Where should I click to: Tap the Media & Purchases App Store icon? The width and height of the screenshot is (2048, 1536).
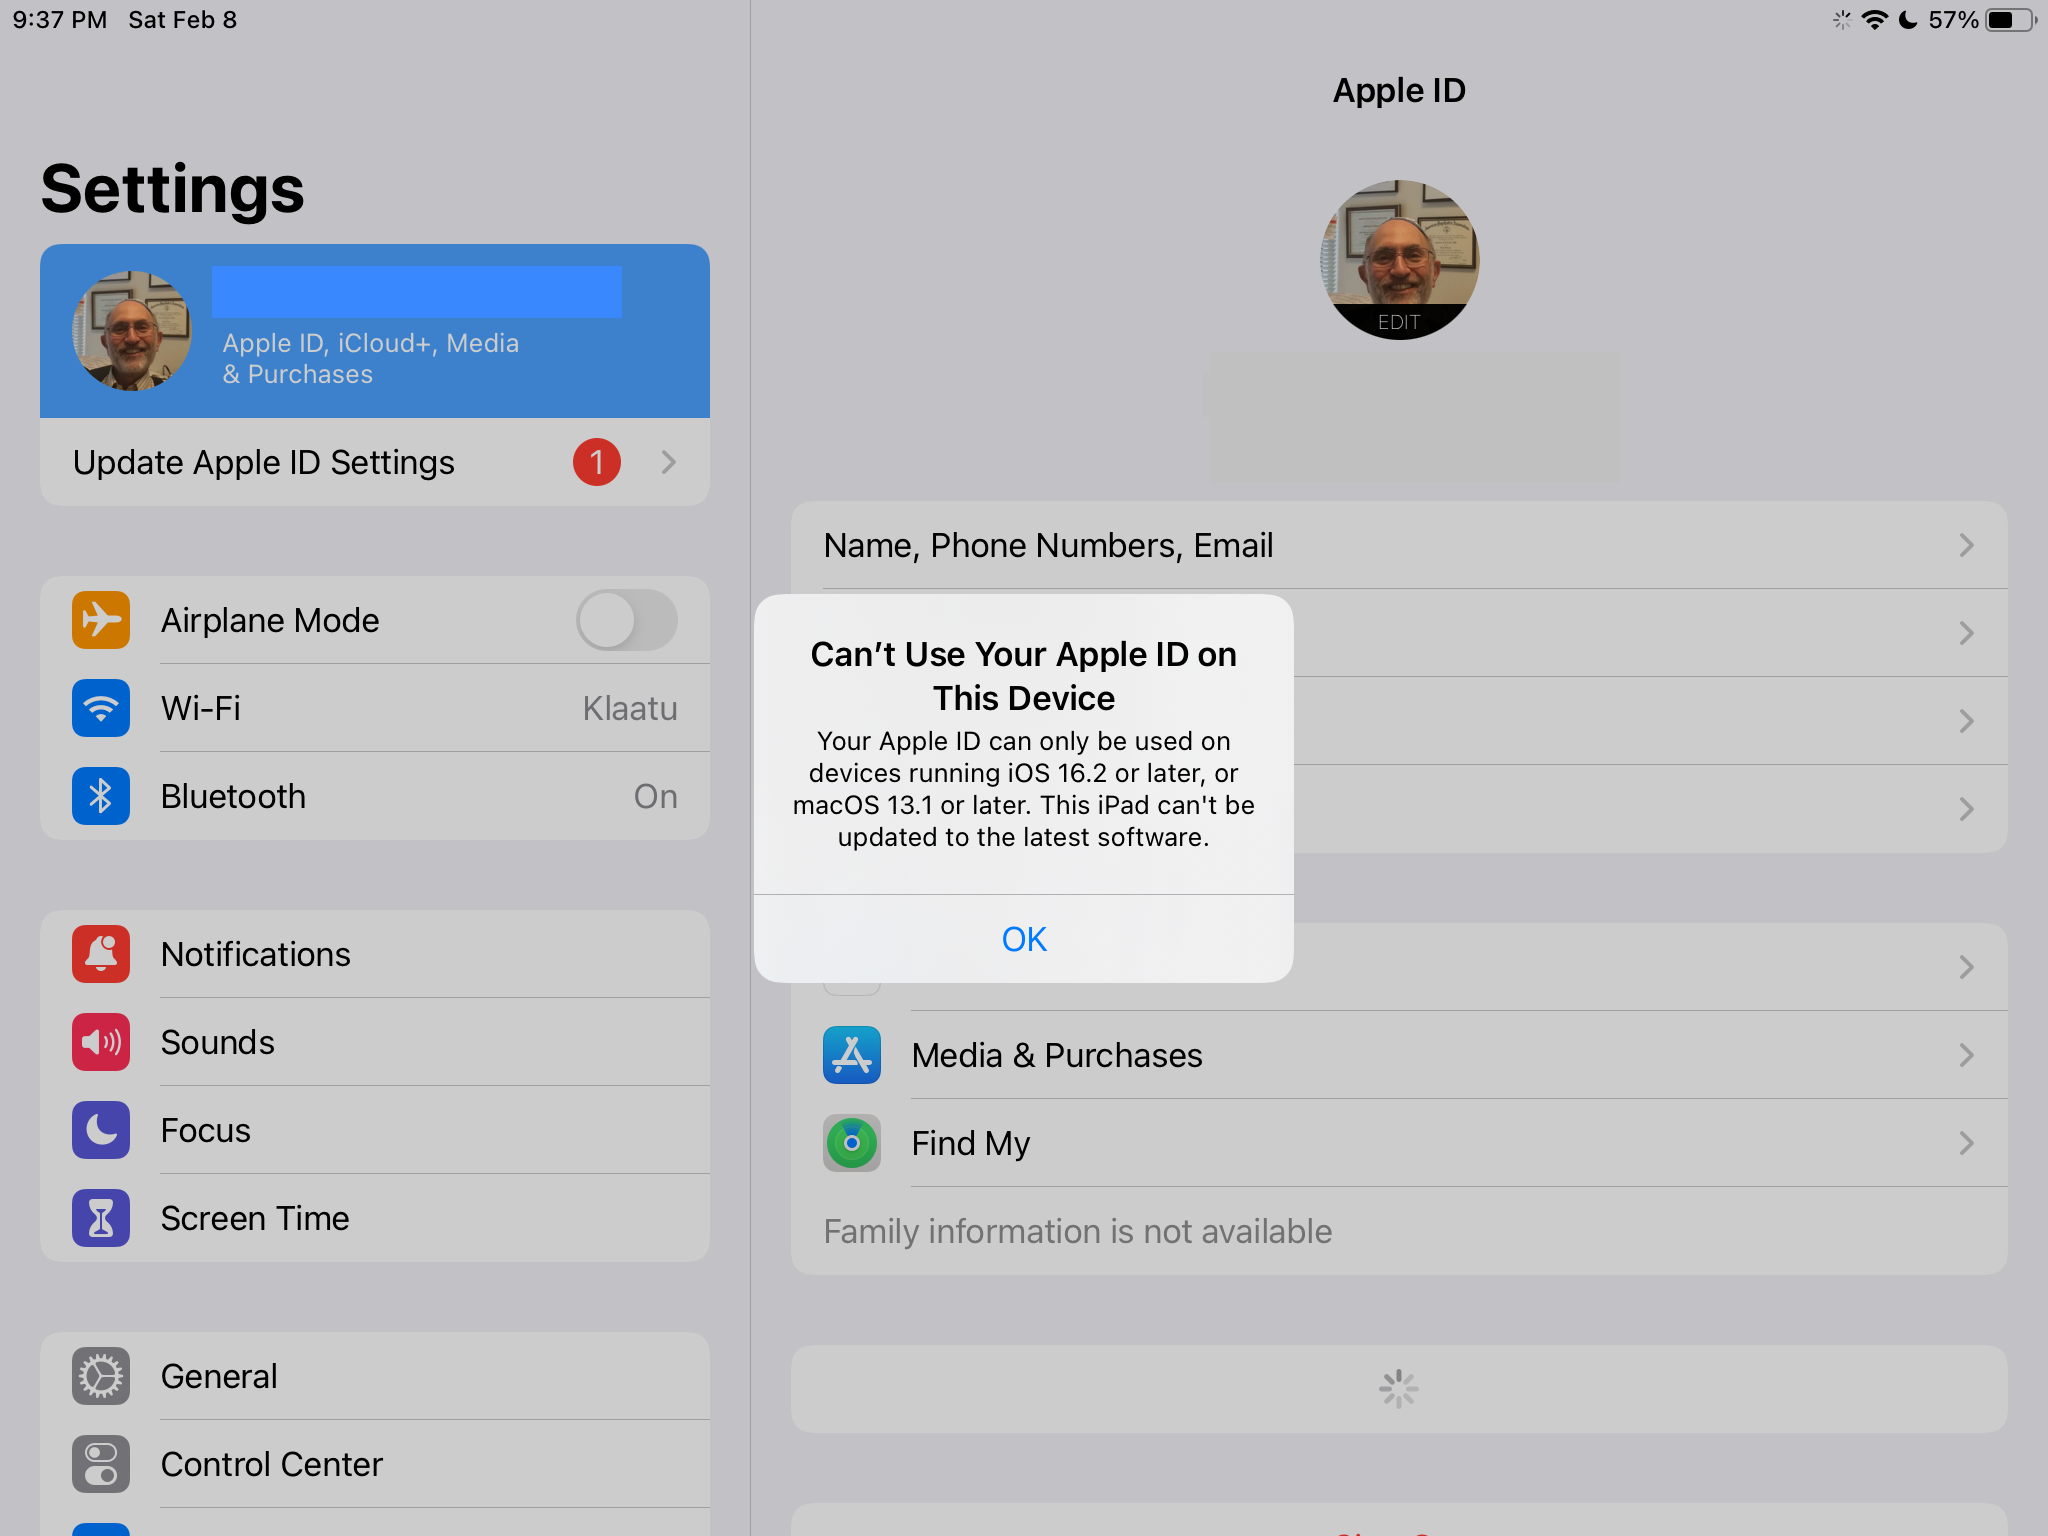pos(852,1055)
